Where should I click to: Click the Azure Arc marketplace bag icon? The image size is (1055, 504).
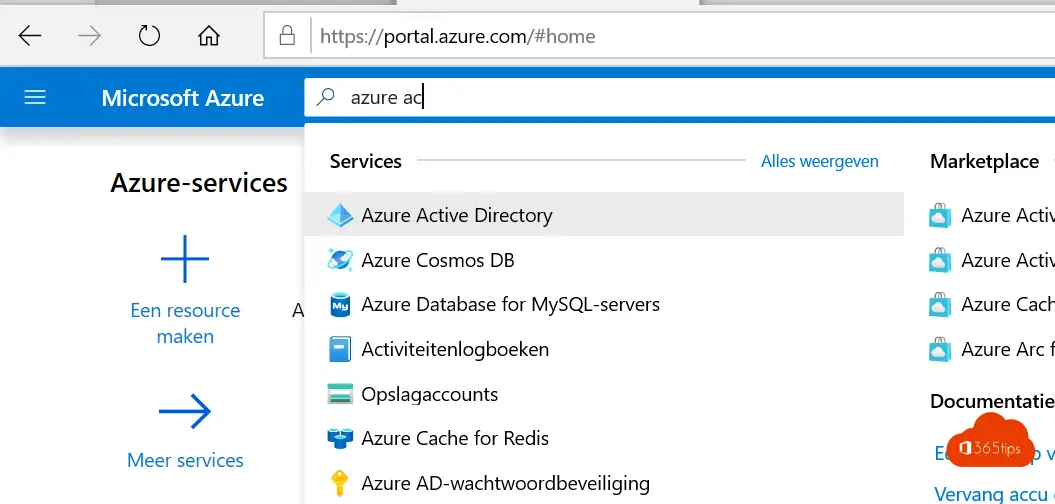pos(940,350)
